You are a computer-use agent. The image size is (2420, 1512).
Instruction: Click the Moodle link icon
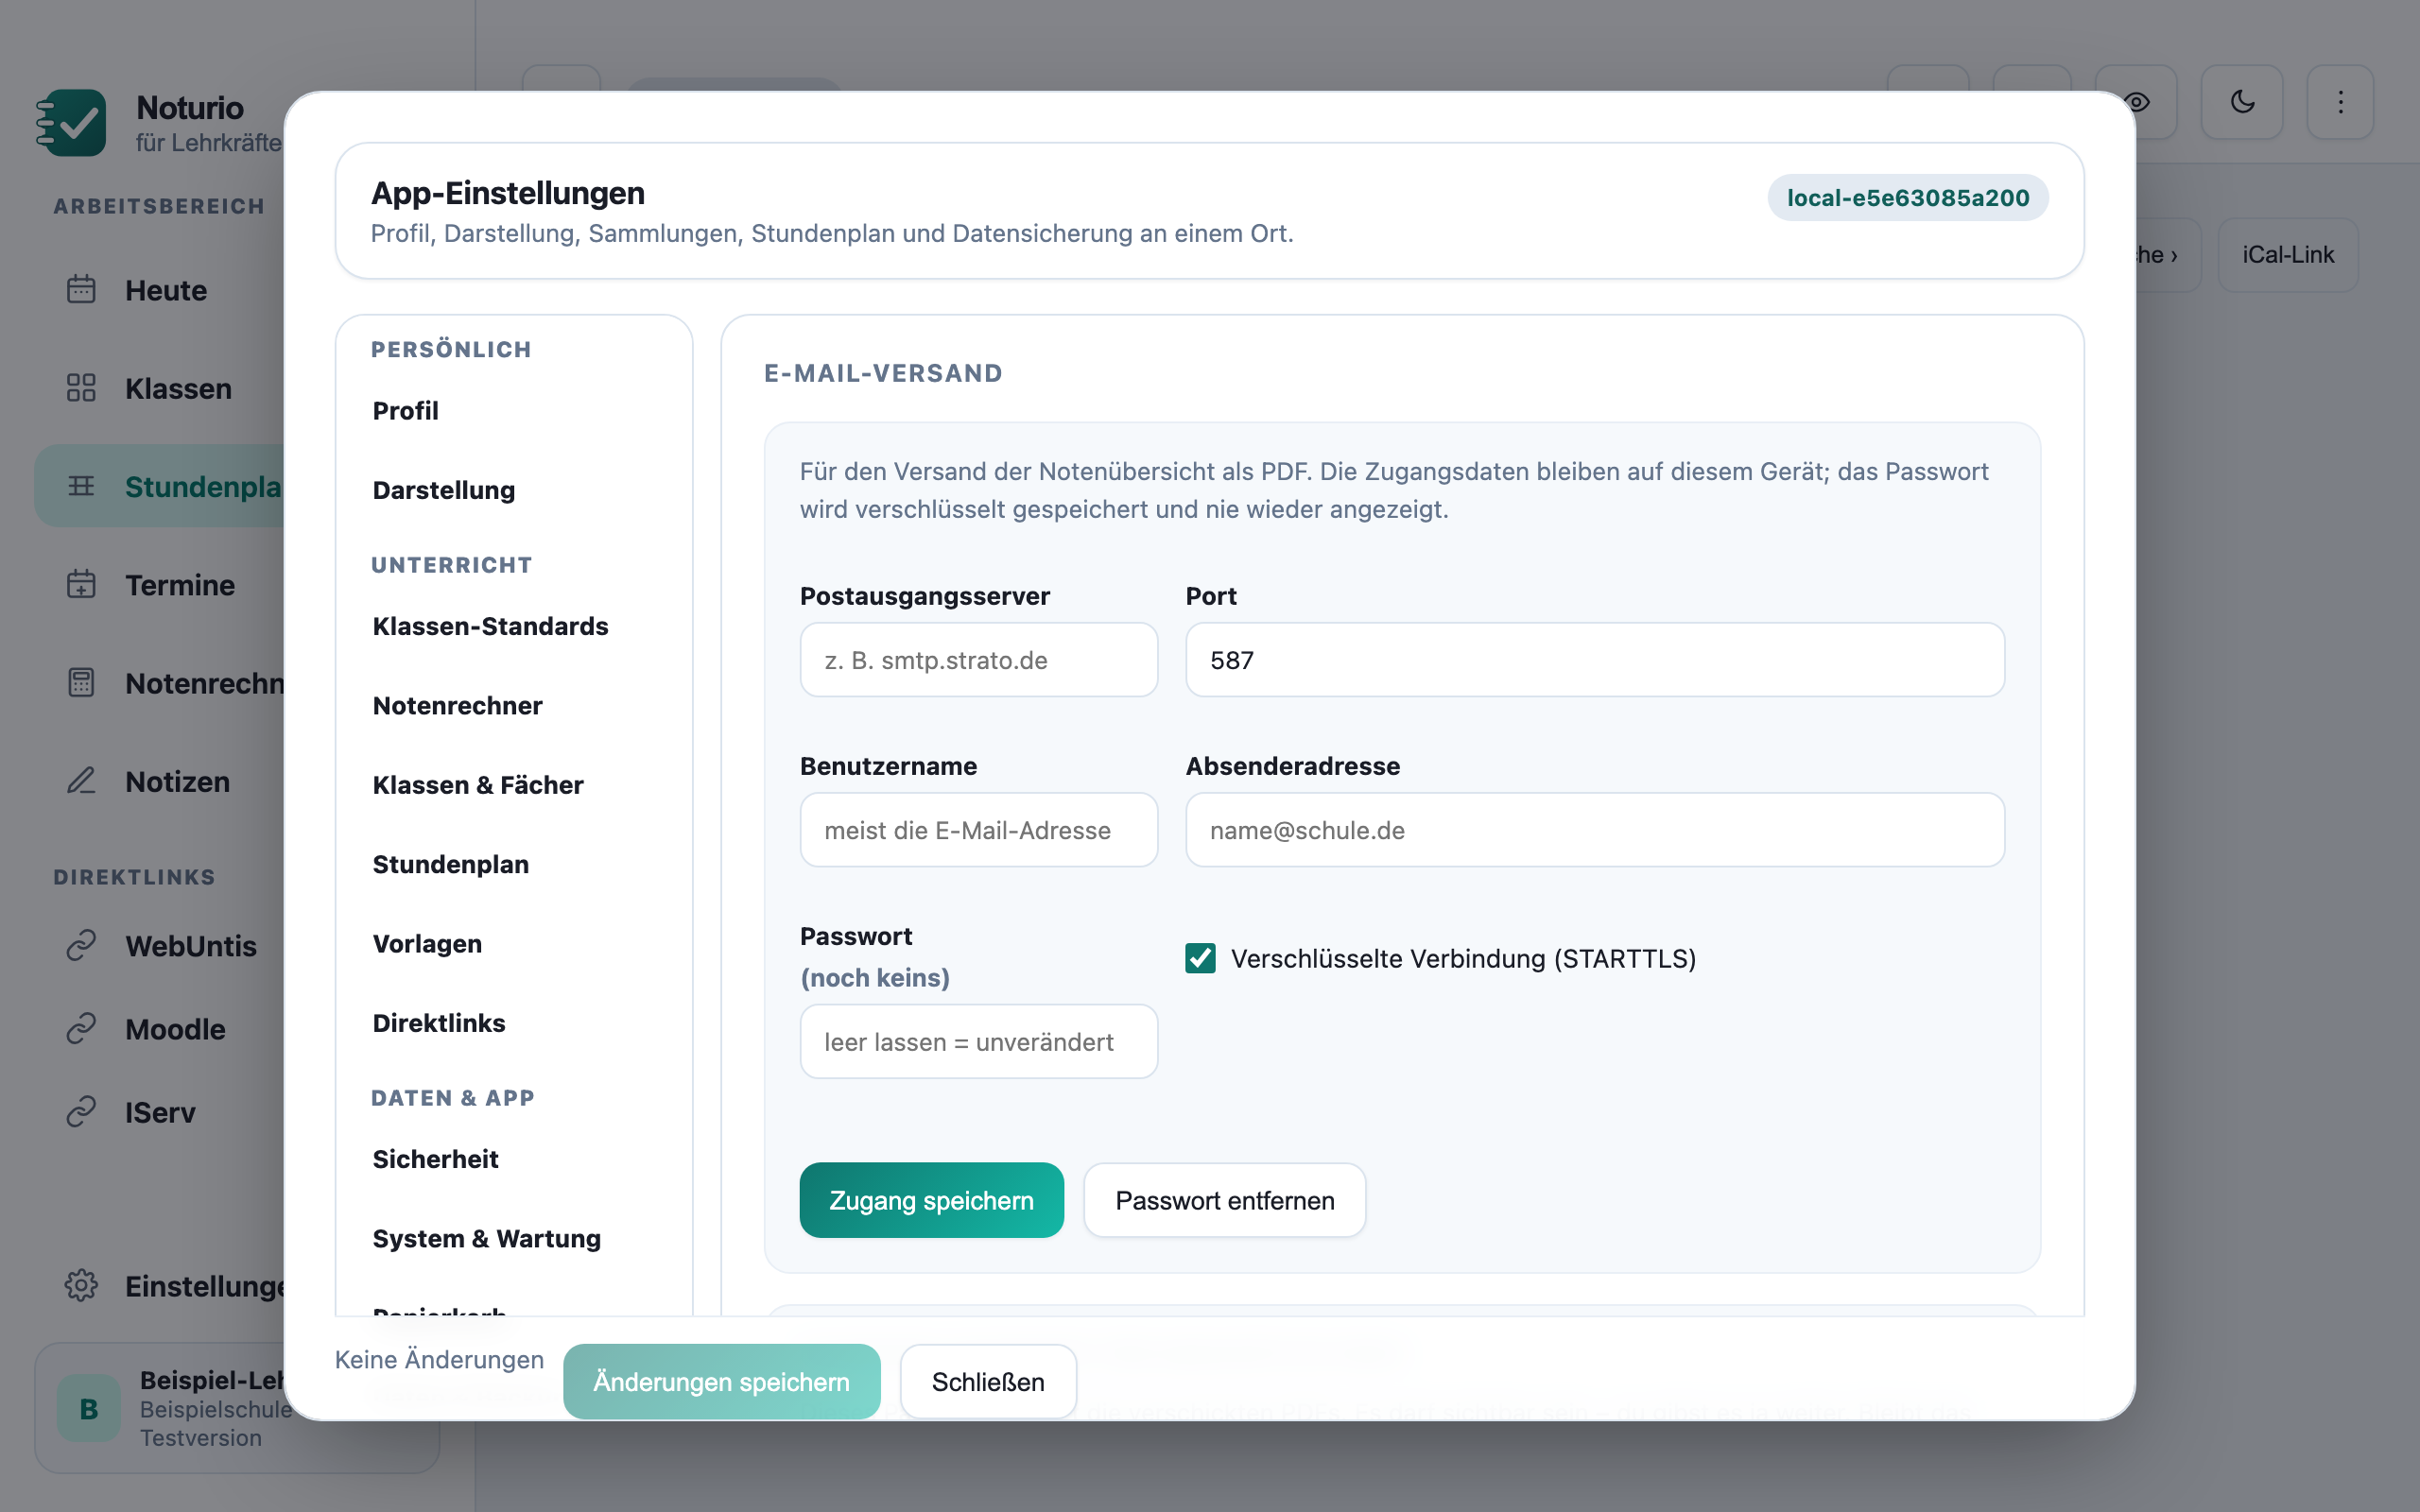(x=81, y=1029)
